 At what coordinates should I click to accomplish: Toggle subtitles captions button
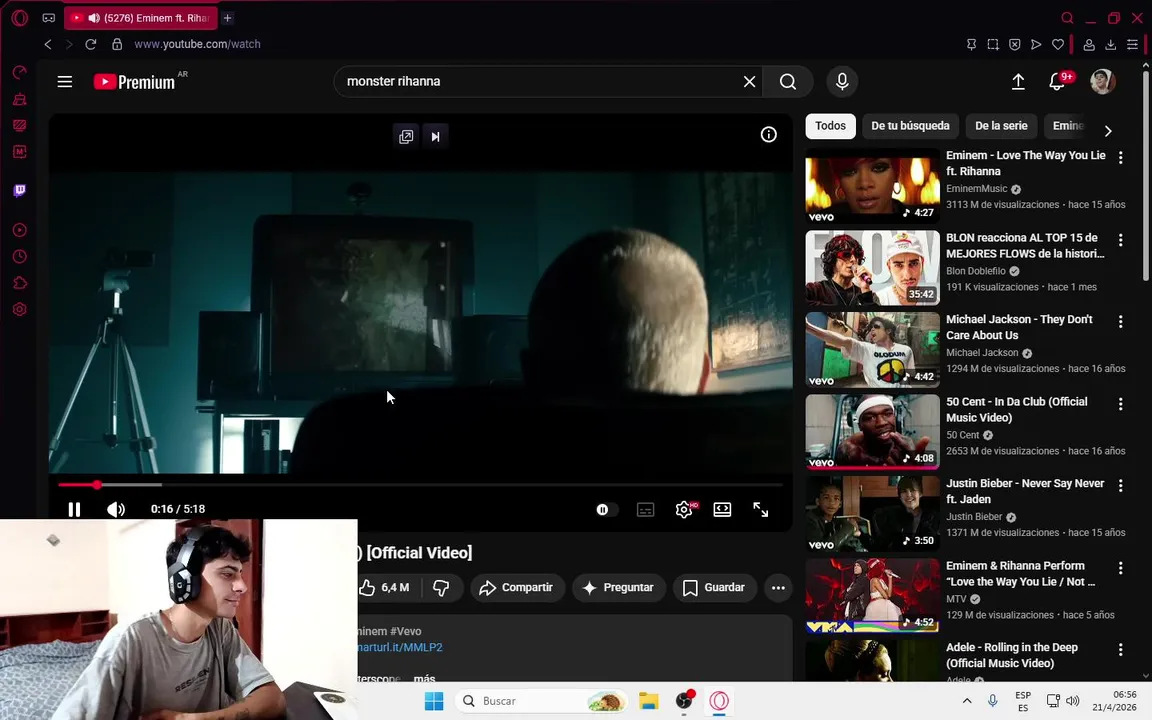(x=645, y=509)
